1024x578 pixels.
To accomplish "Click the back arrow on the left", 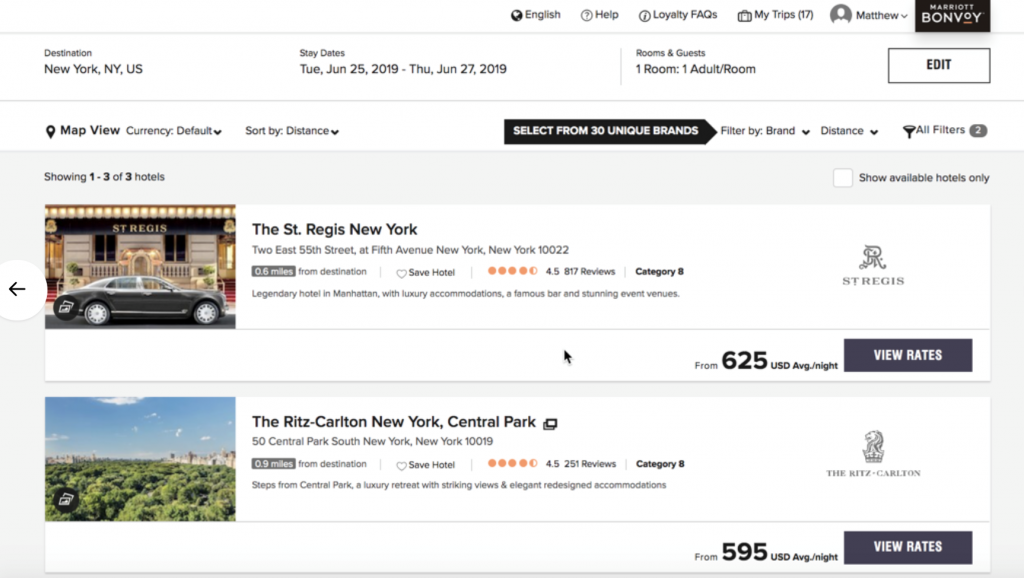I will (x=17, y=290).
